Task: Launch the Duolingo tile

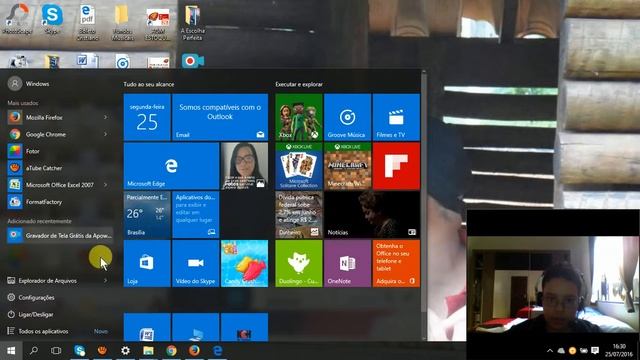Action: point(299,263)
